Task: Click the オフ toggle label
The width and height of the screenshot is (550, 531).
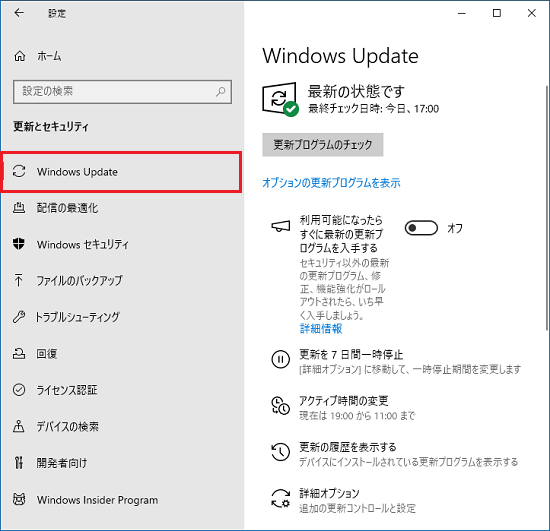Action: coord(455,228)
